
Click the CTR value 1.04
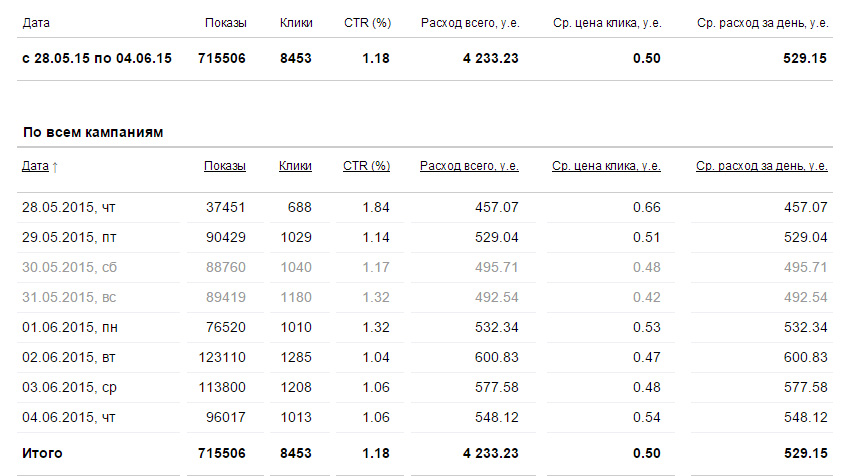coord(376,358)
